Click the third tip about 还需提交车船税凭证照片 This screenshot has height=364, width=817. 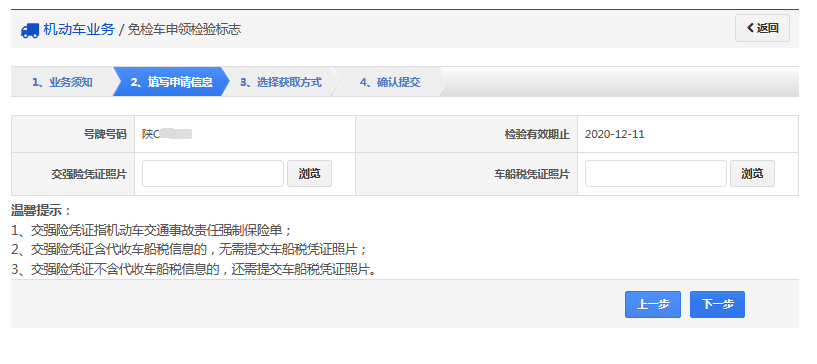(194, 270)
